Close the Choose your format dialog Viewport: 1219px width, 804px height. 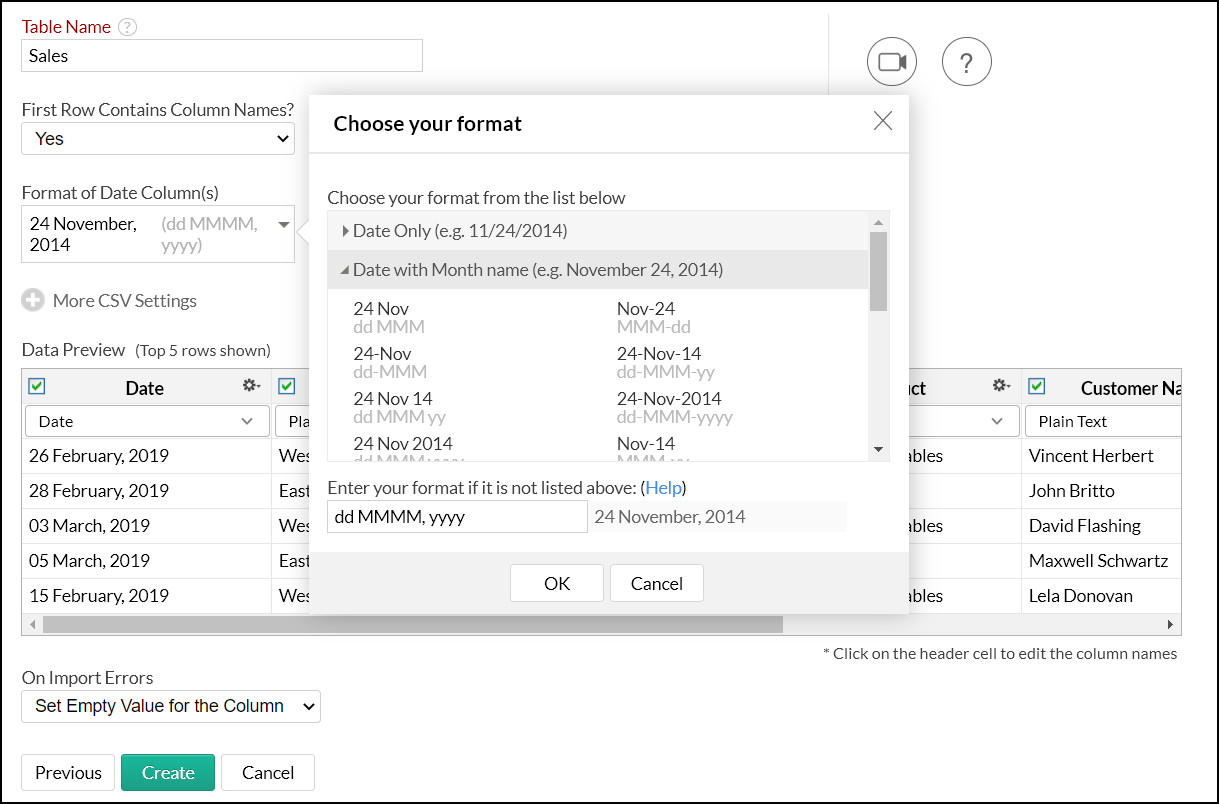tap(882, 121)
